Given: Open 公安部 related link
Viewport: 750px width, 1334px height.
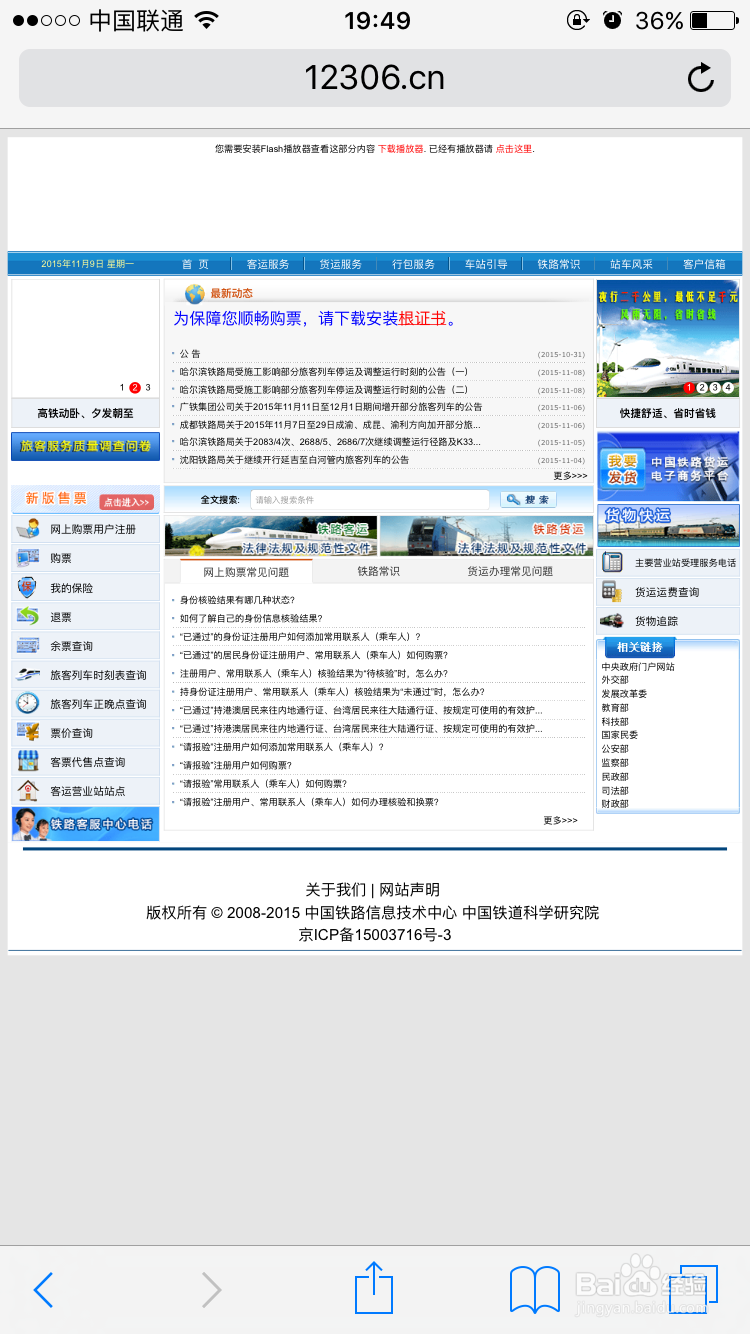Looking at the screenshot, I should (x=615, y=749).
